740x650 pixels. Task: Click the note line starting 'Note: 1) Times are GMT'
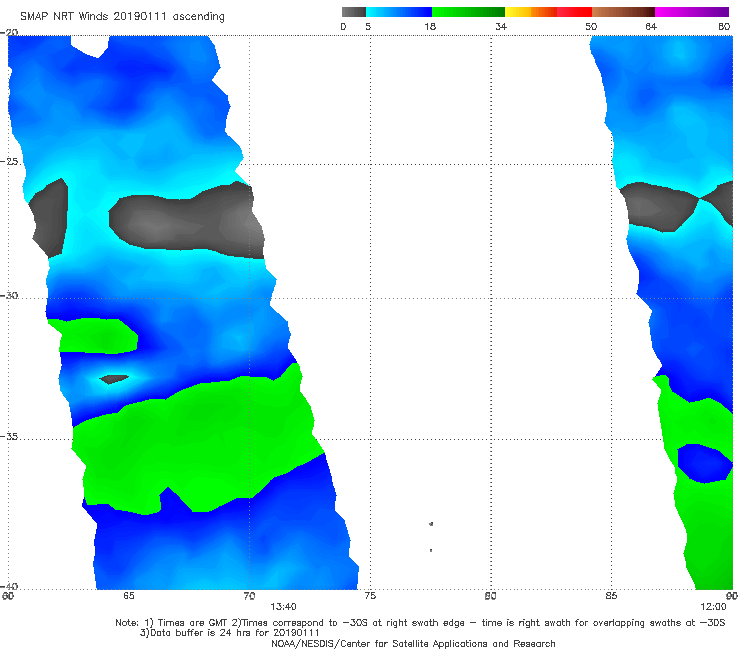pyautogui.click(x=420, y=623)
